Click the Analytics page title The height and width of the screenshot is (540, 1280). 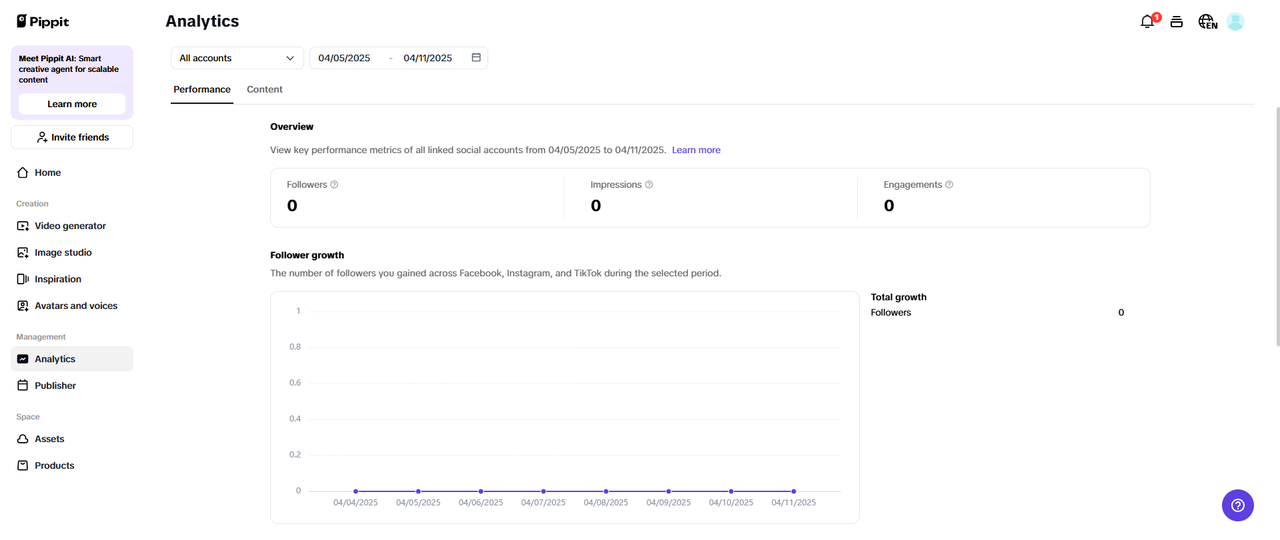click(202, 21)
